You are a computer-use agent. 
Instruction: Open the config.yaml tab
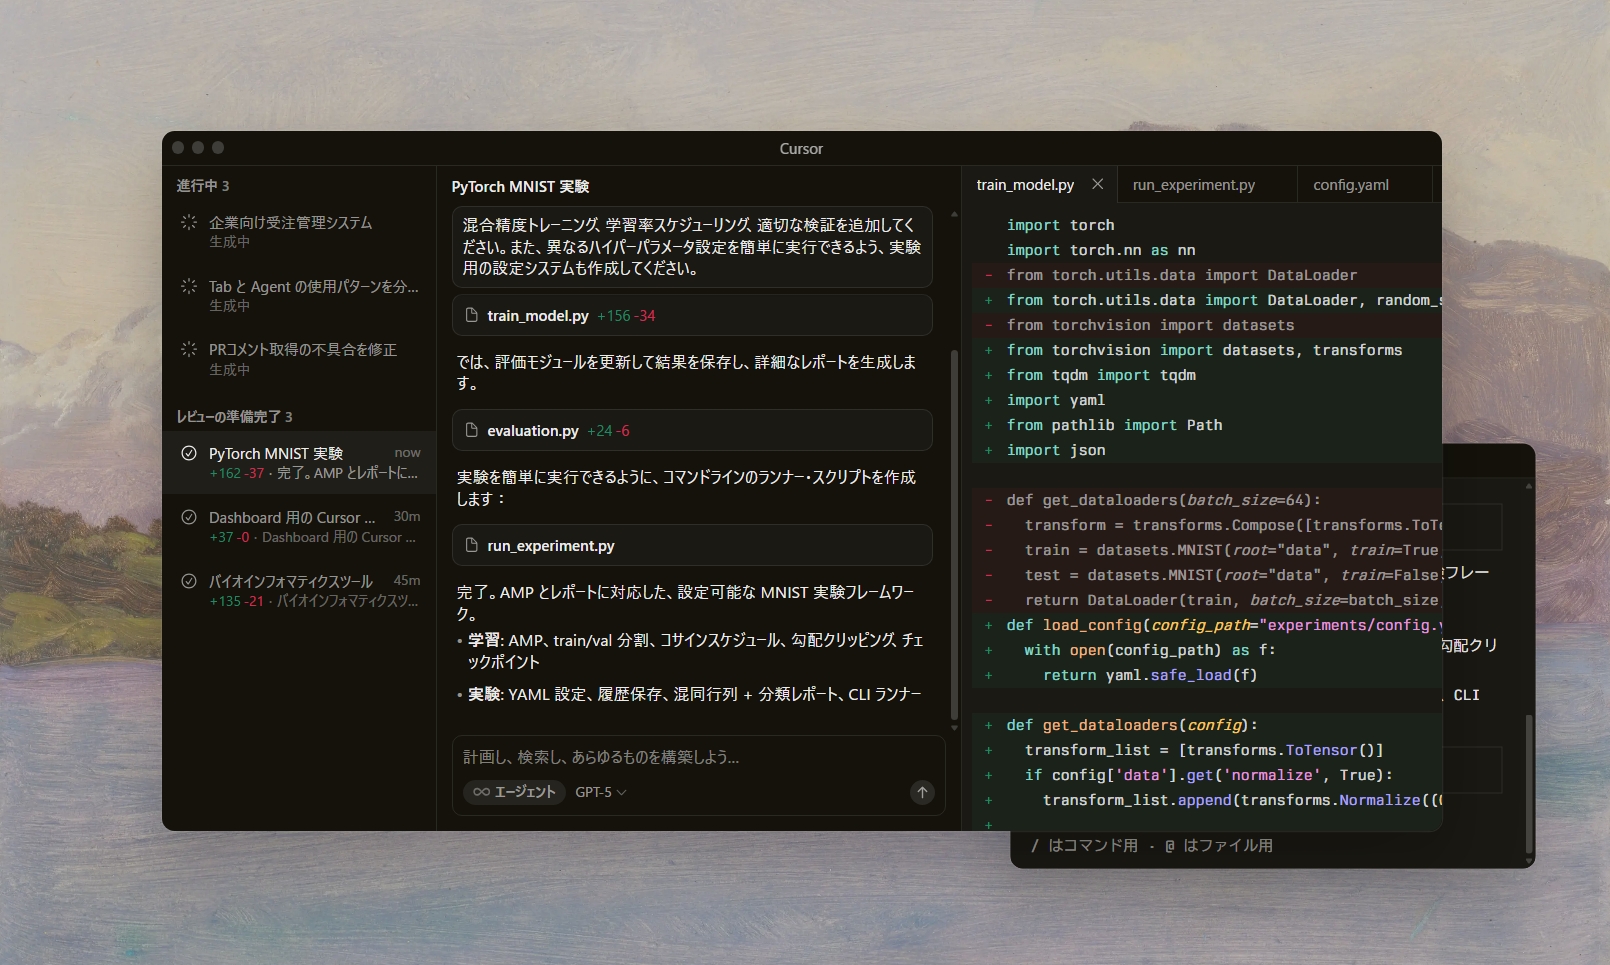pyautogui.click(x=1351, y=184)
